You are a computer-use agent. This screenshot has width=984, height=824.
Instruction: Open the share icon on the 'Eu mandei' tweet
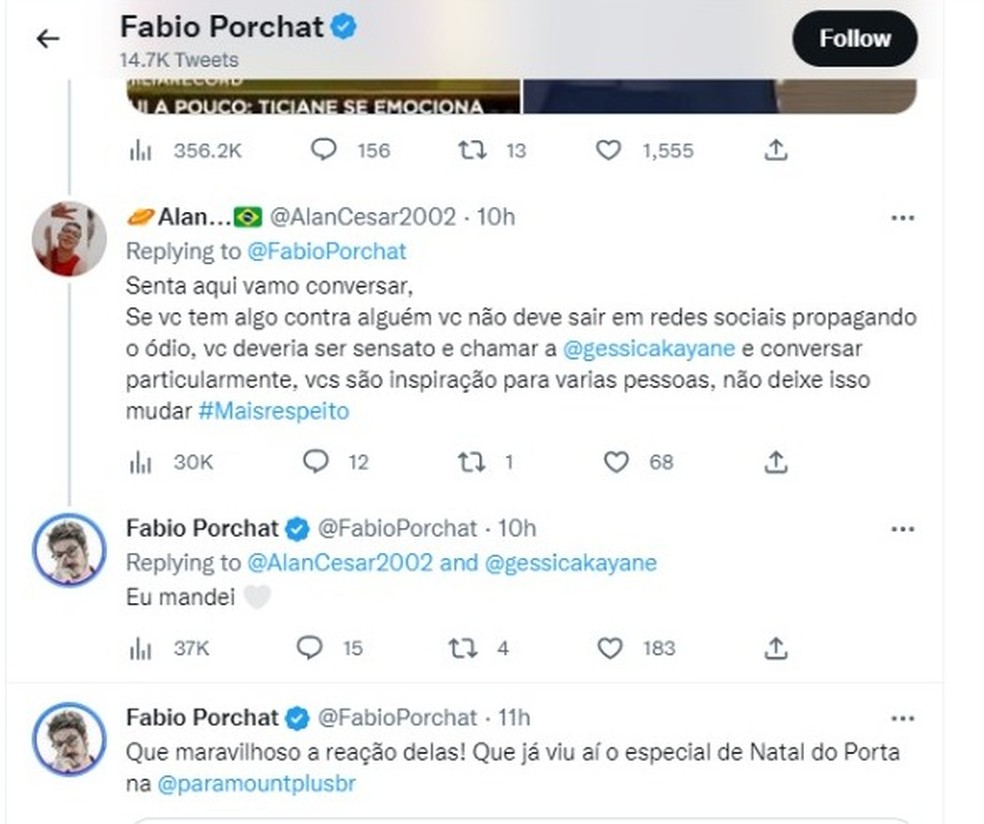click(775, 648)
